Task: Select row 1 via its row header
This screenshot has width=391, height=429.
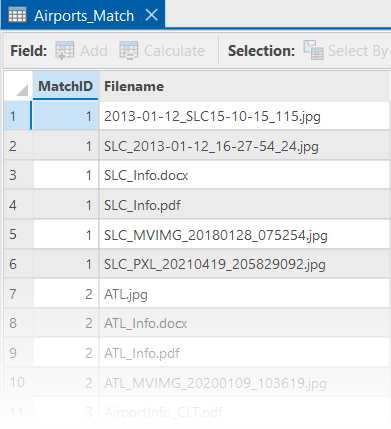Action: pyautogui.click(x=18, y=116)
